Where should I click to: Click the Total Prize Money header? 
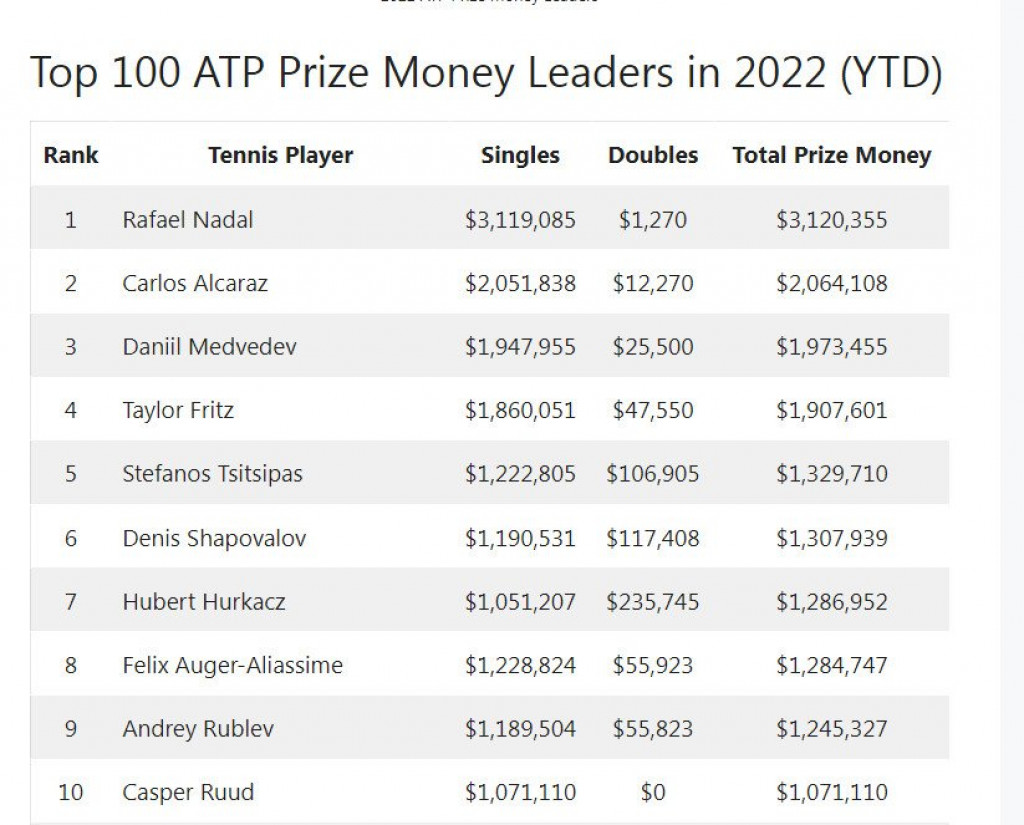tap(831, 155)
